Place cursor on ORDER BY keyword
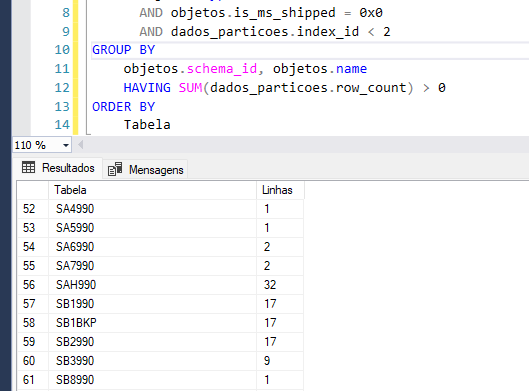 [123, 107]
